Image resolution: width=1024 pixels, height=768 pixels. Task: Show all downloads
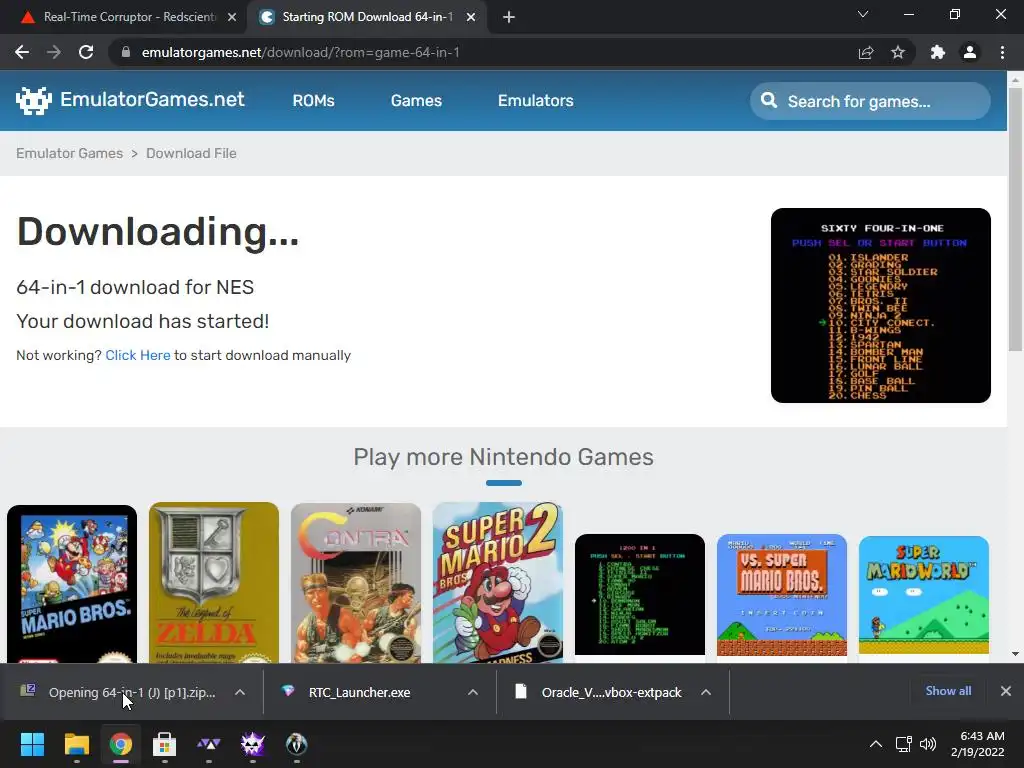point(948,691)
